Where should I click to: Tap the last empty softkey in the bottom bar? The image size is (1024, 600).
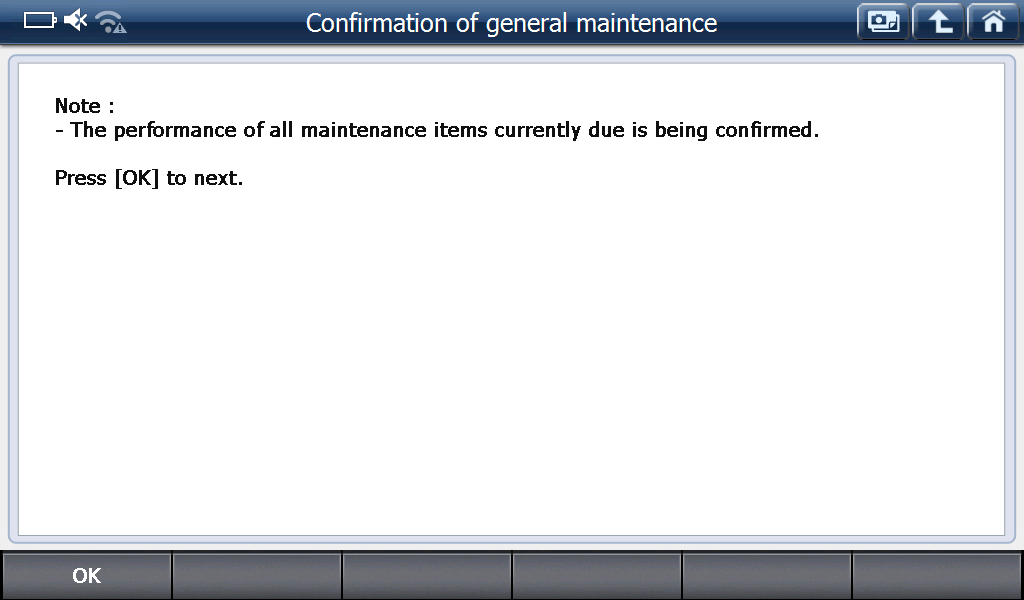937,575
